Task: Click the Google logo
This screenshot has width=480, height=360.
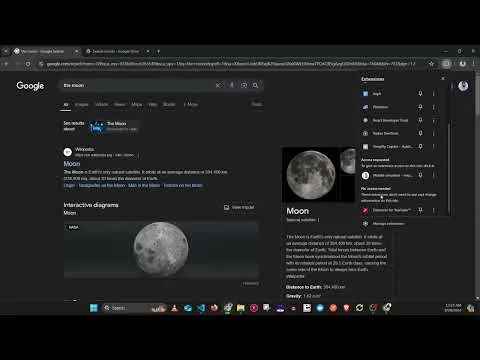Action: (x=30, y=86)
